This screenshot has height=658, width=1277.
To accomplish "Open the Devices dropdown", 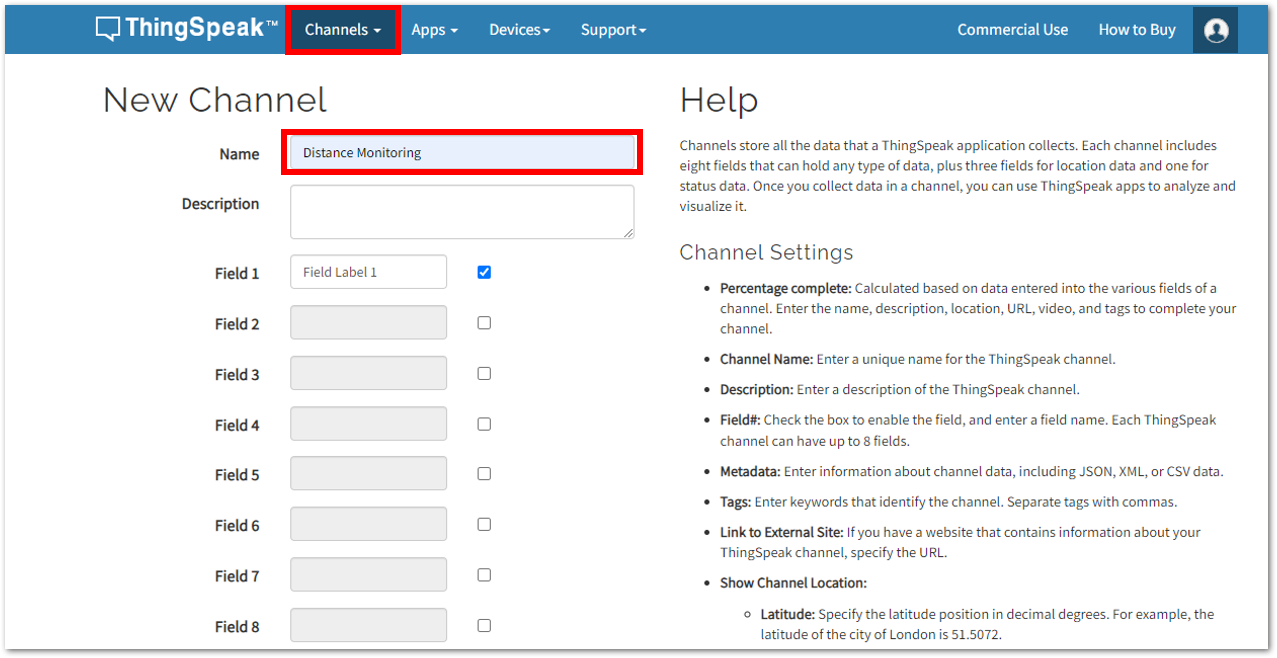I will [x=520, y=30].
